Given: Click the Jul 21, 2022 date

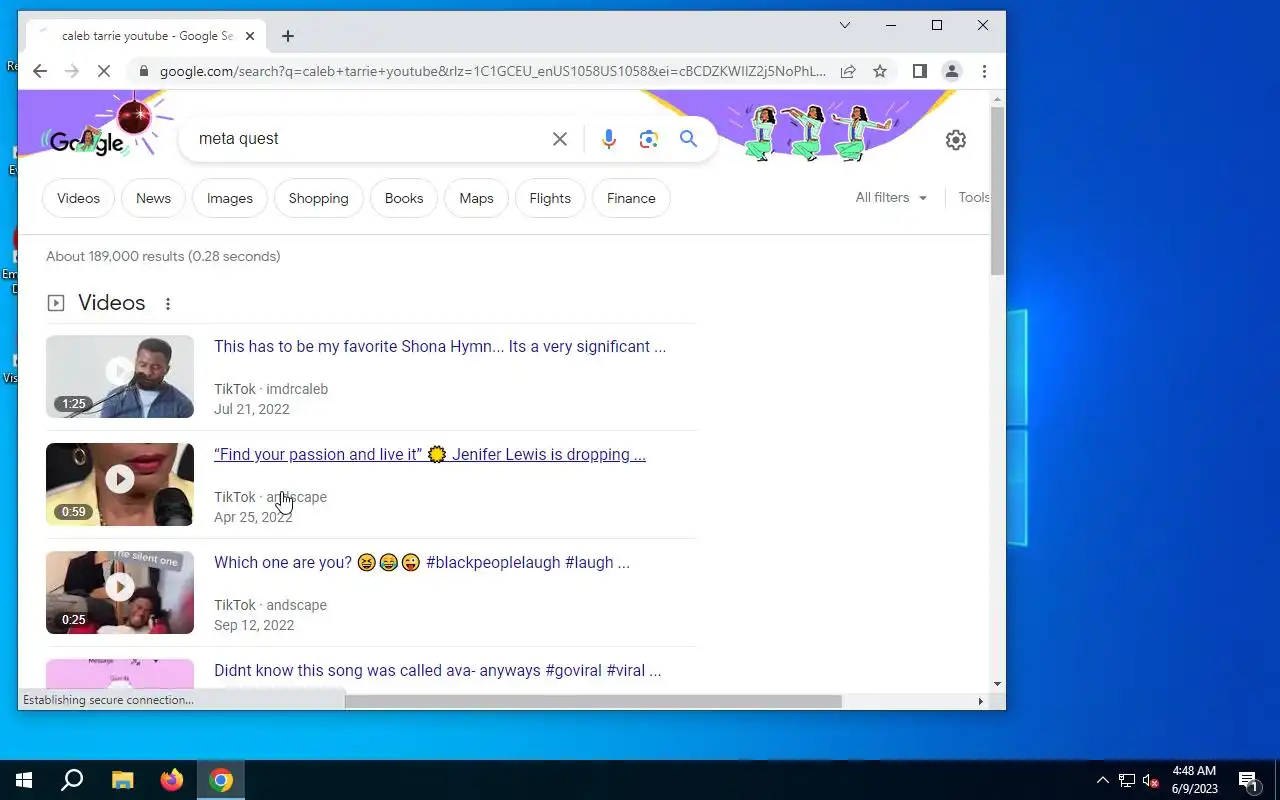Looking at the screenshot, I should (x=252, y=409).
